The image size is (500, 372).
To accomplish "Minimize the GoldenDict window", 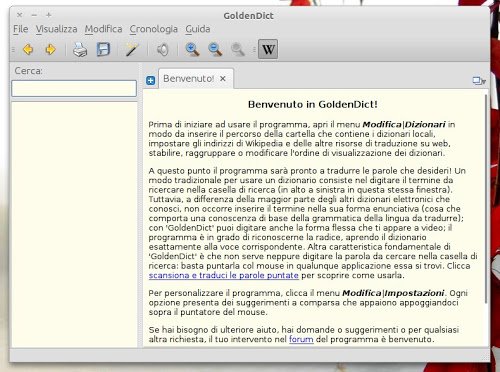I will coord(34,15).
